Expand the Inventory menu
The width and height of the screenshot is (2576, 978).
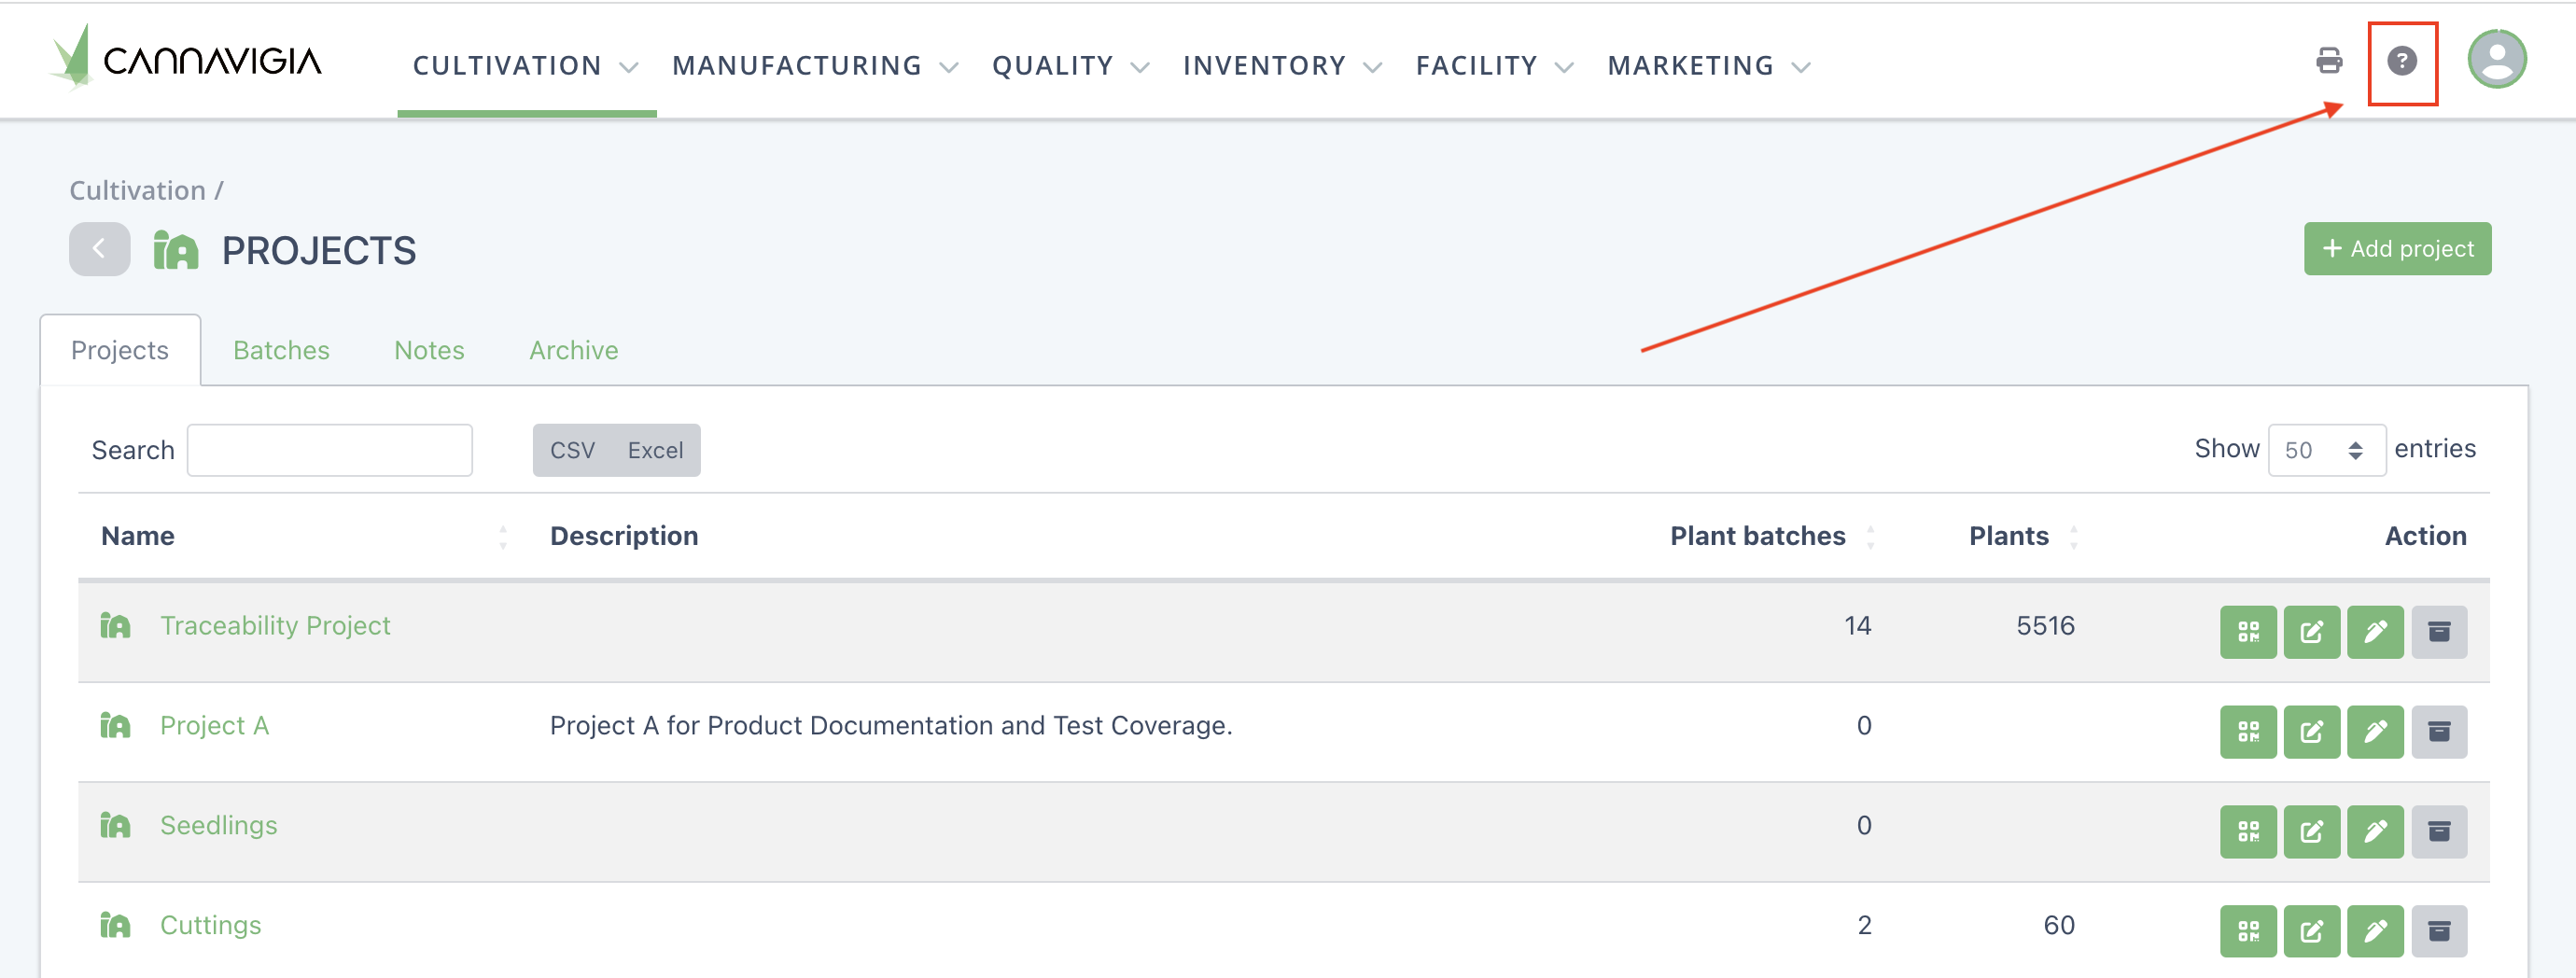(x=1281, y=66)
